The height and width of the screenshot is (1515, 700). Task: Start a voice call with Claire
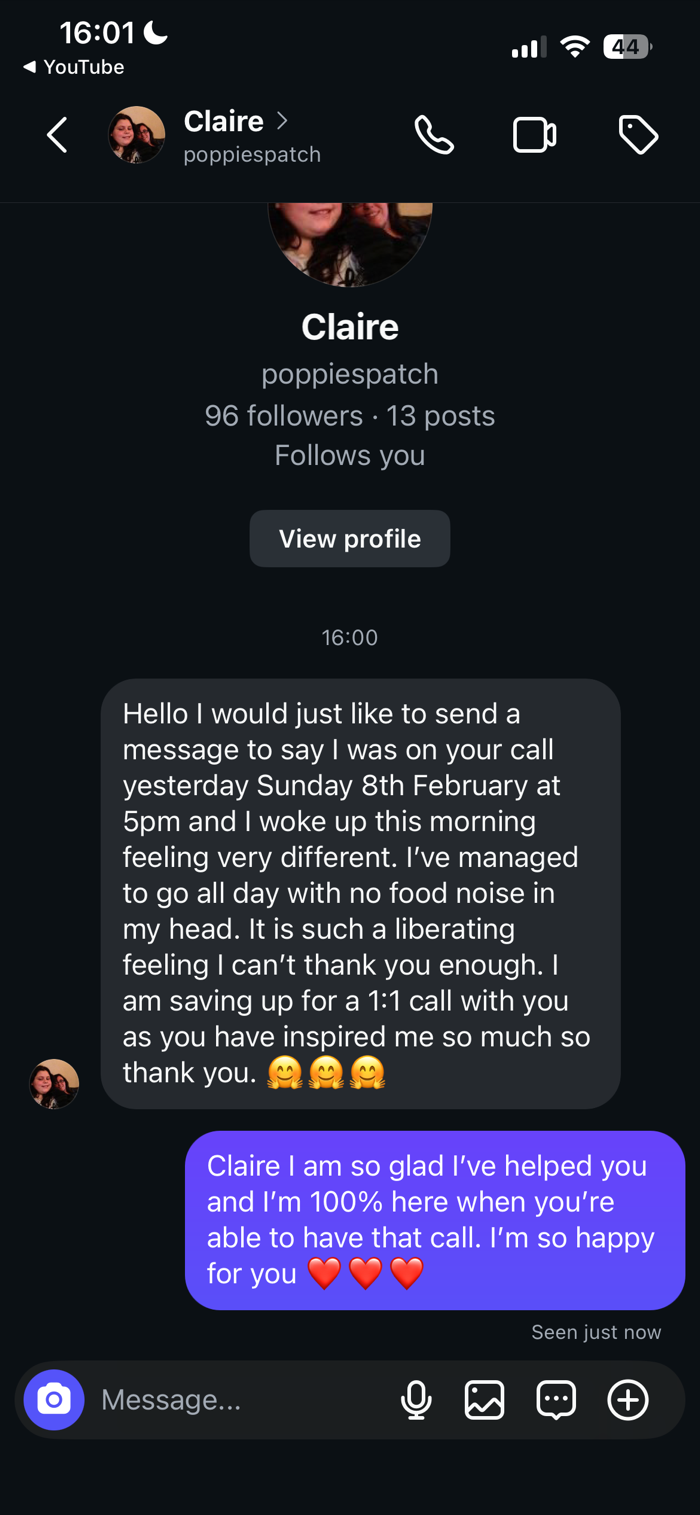(x=435, y=133)
